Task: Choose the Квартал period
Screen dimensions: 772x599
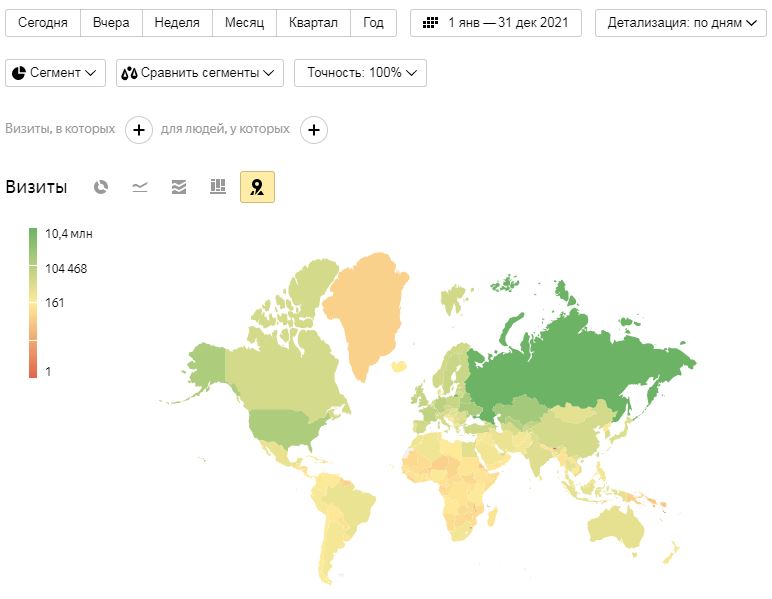Action: pyautogui.click(x=313, y=23)
